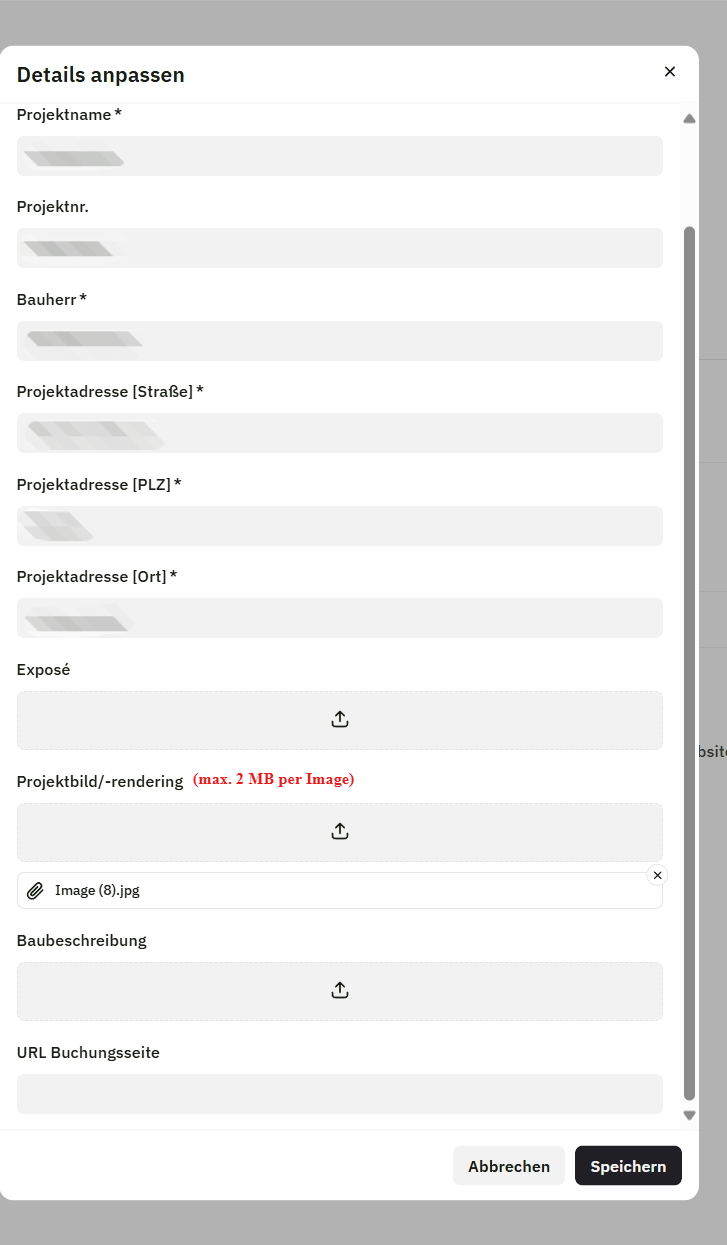Click the URL Buchungsseite input field

click(340, 1094)
